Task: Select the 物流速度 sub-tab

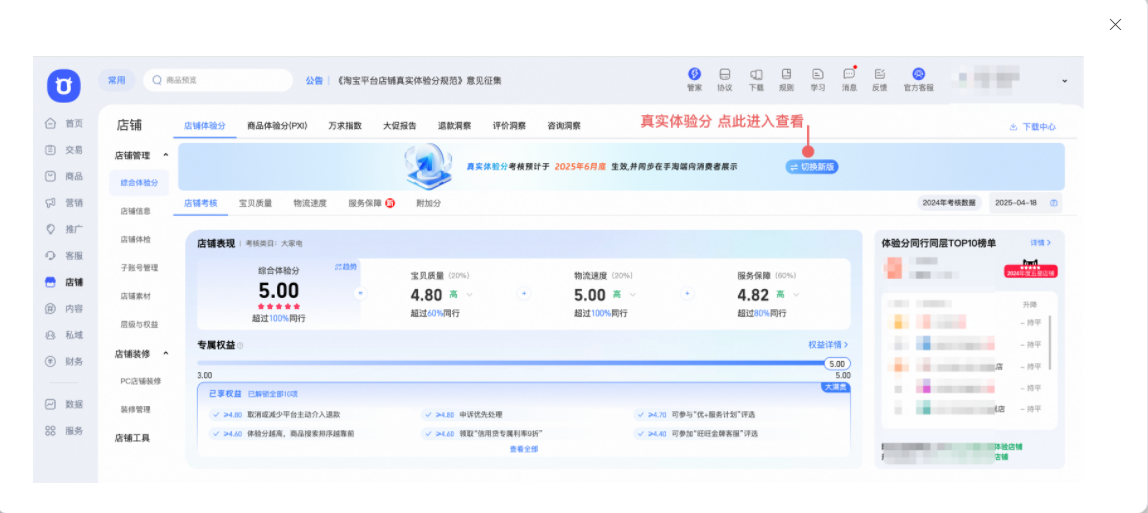Action: click(x=310, y=203)
